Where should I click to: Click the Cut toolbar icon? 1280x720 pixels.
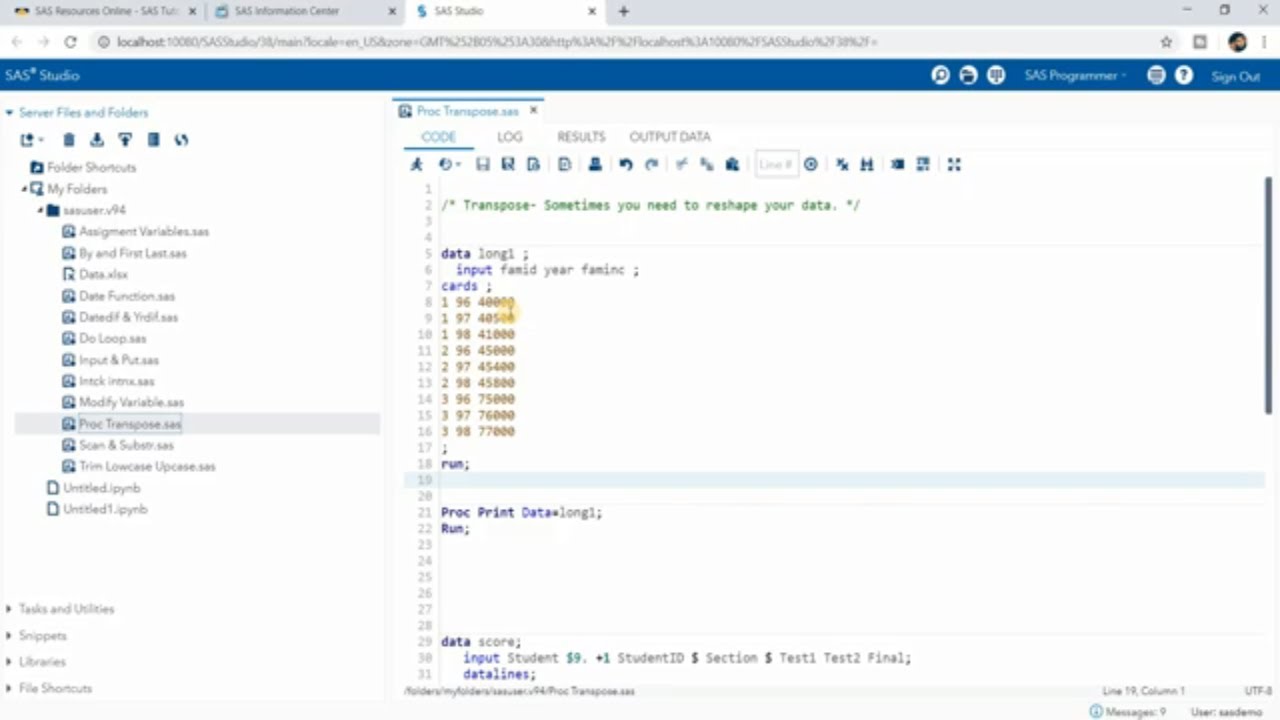coord(681,164)
